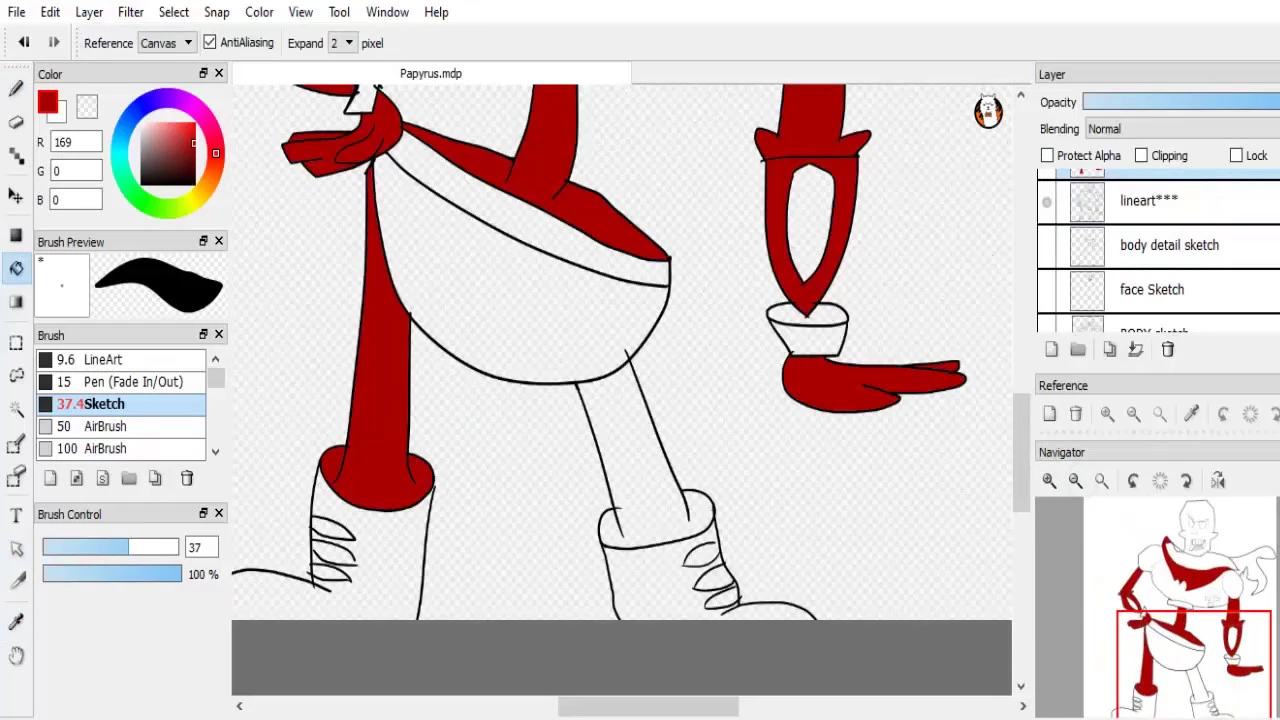Open the Window menu

(387, 12)
